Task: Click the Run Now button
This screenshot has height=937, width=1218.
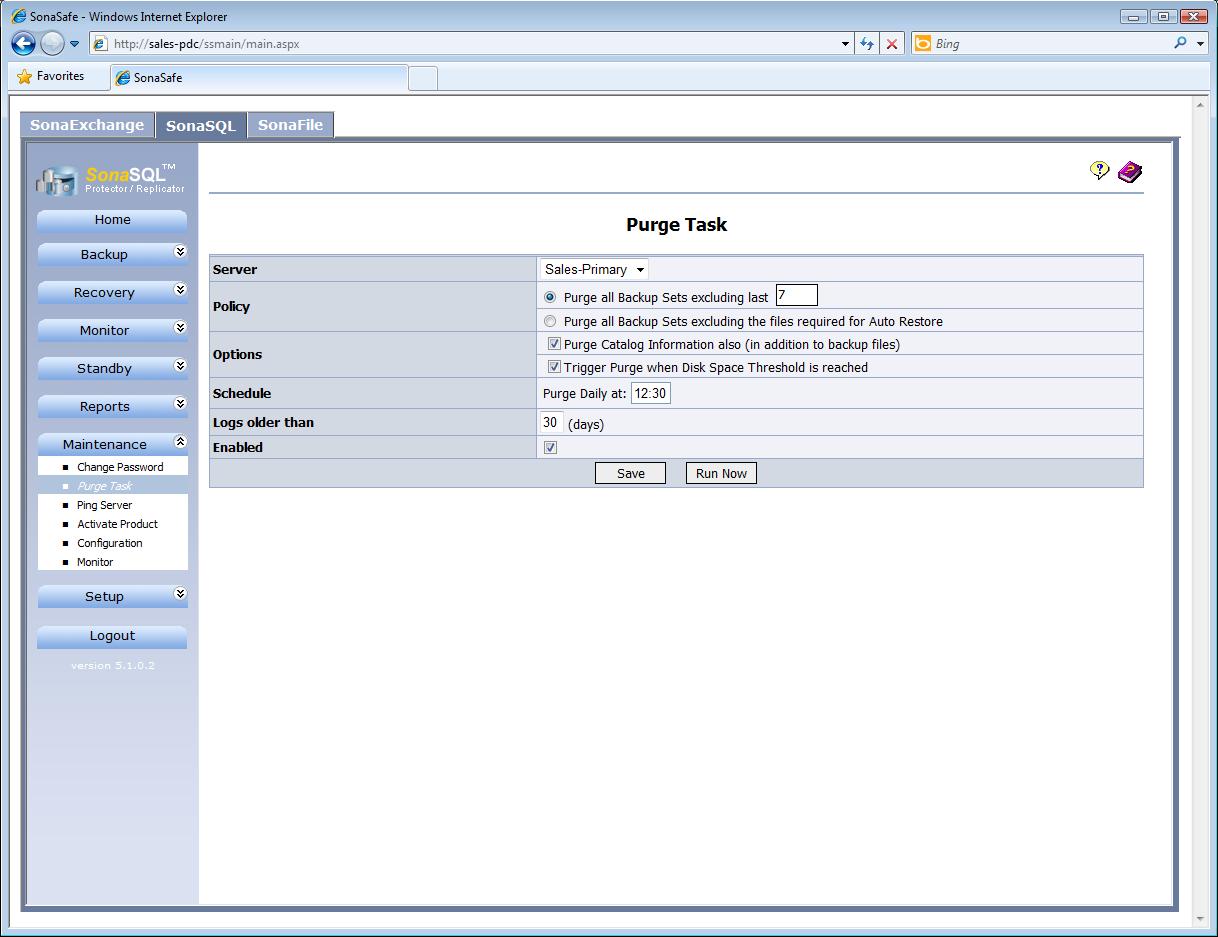Action: [721, 473]
